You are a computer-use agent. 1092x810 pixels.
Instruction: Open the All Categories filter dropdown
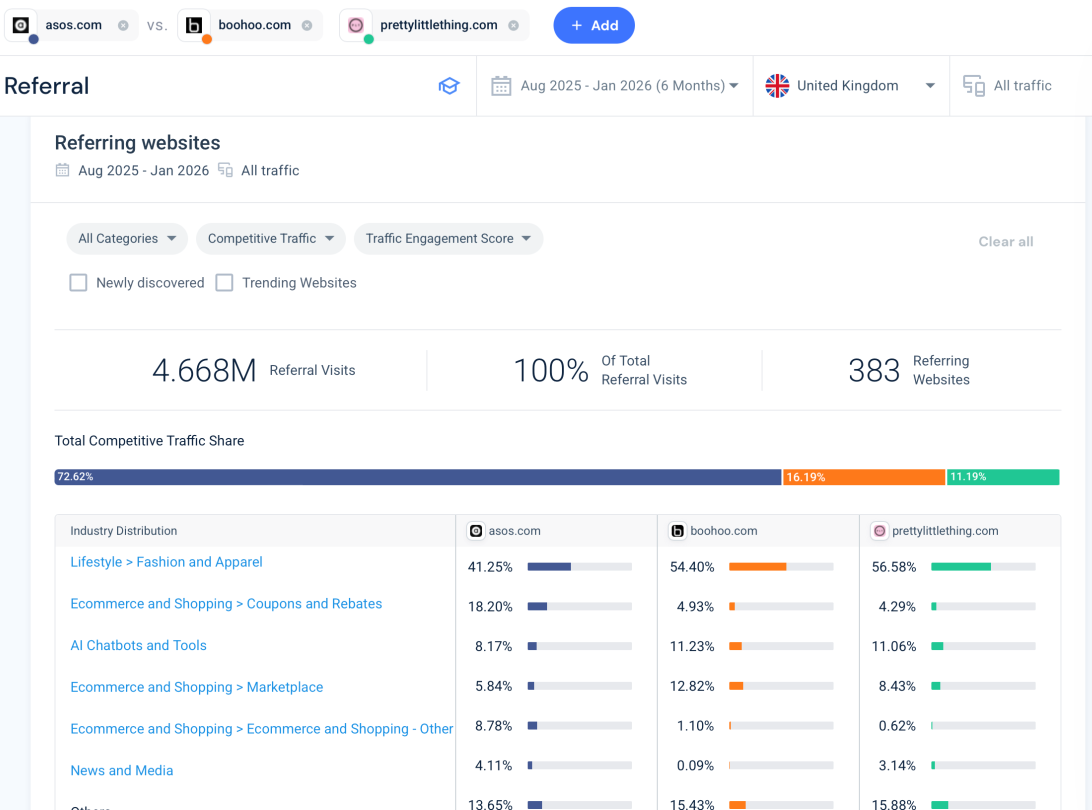tap(126, 239)
